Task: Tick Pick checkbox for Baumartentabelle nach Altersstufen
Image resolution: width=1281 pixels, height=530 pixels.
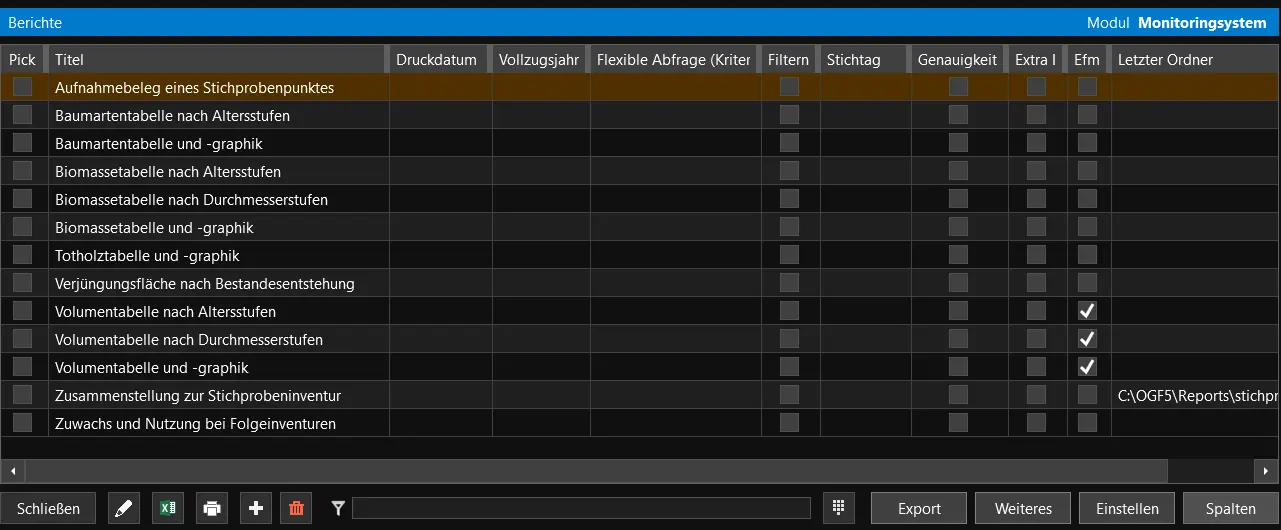Action: point(23,115)
